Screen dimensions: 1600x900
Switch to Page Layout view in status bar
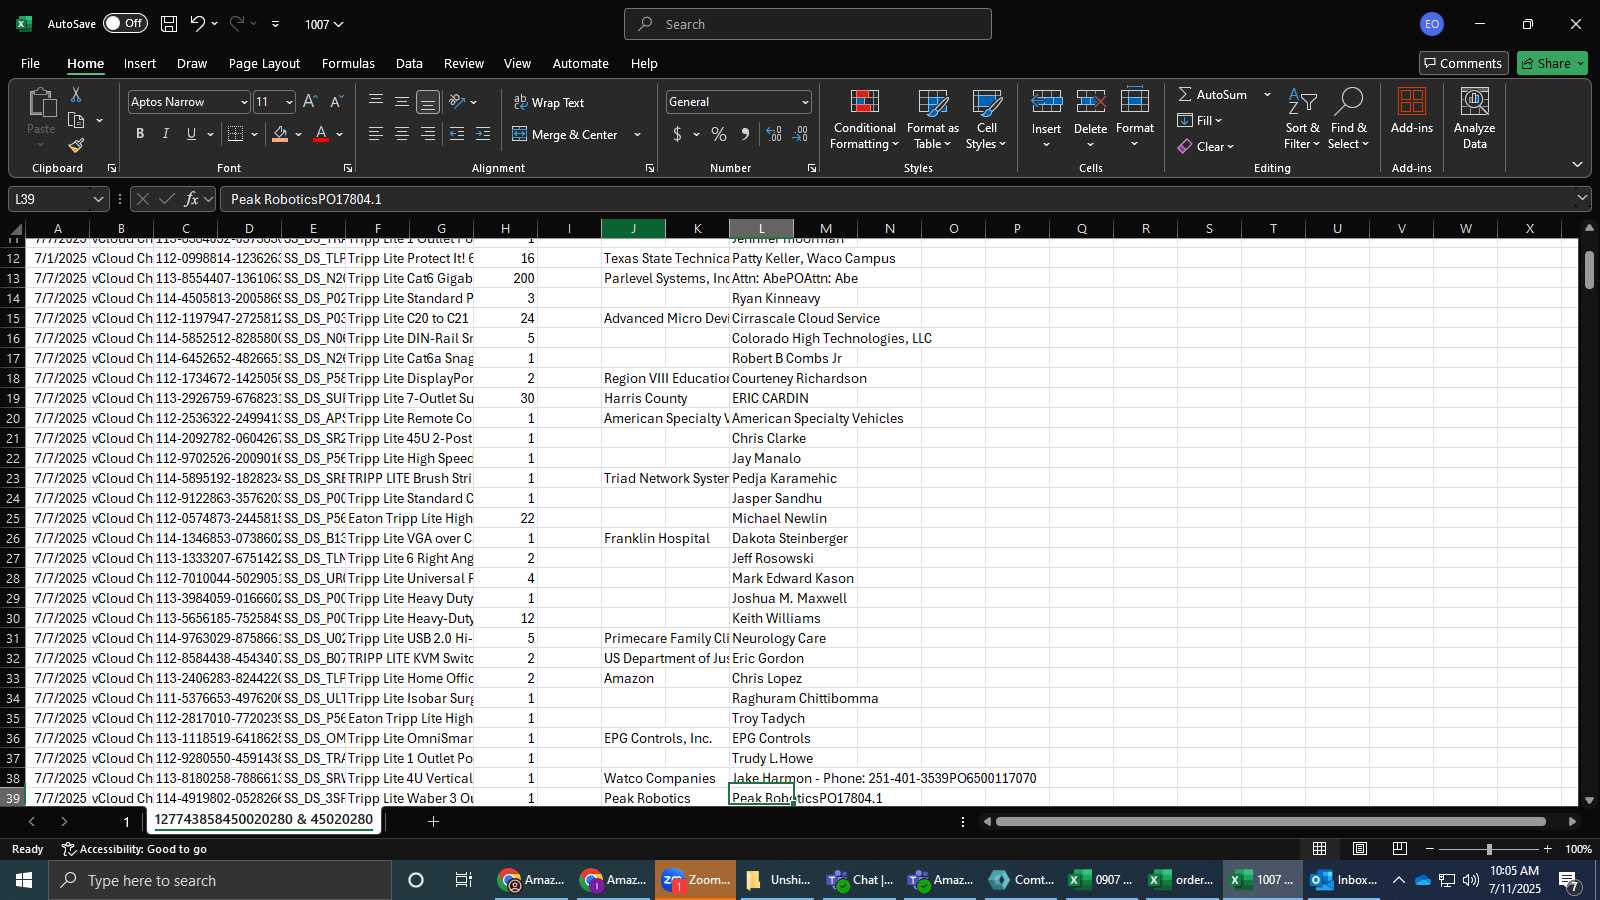1360,849
